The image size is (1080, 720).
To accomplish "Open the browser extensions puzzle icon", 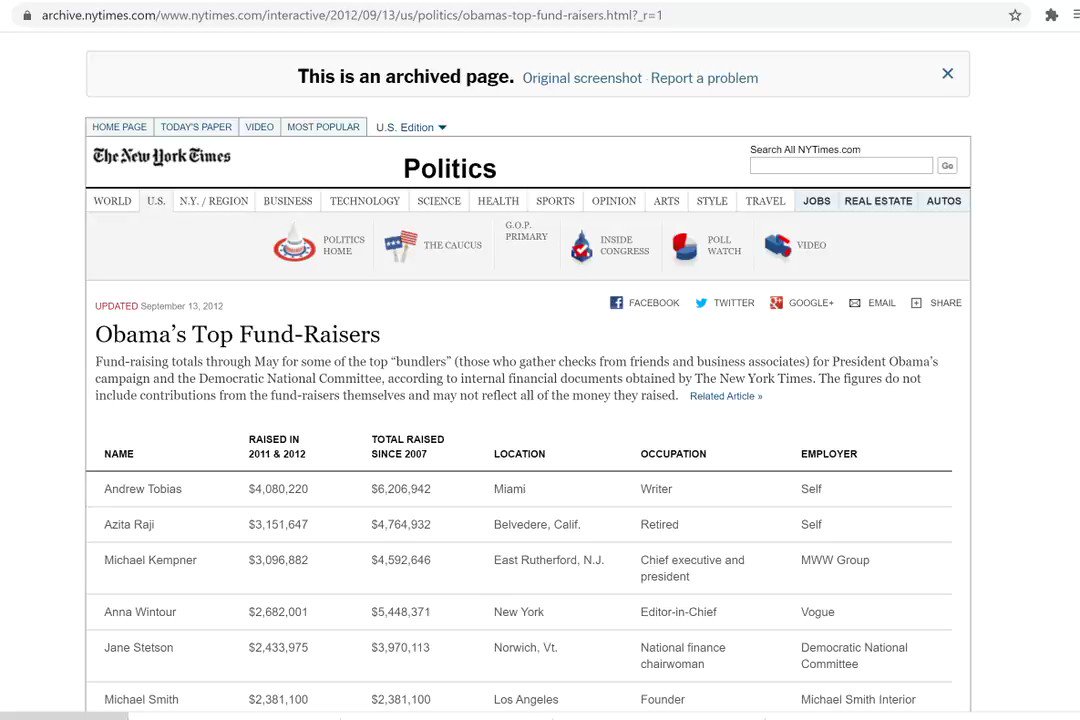I will click(1051, 15).
